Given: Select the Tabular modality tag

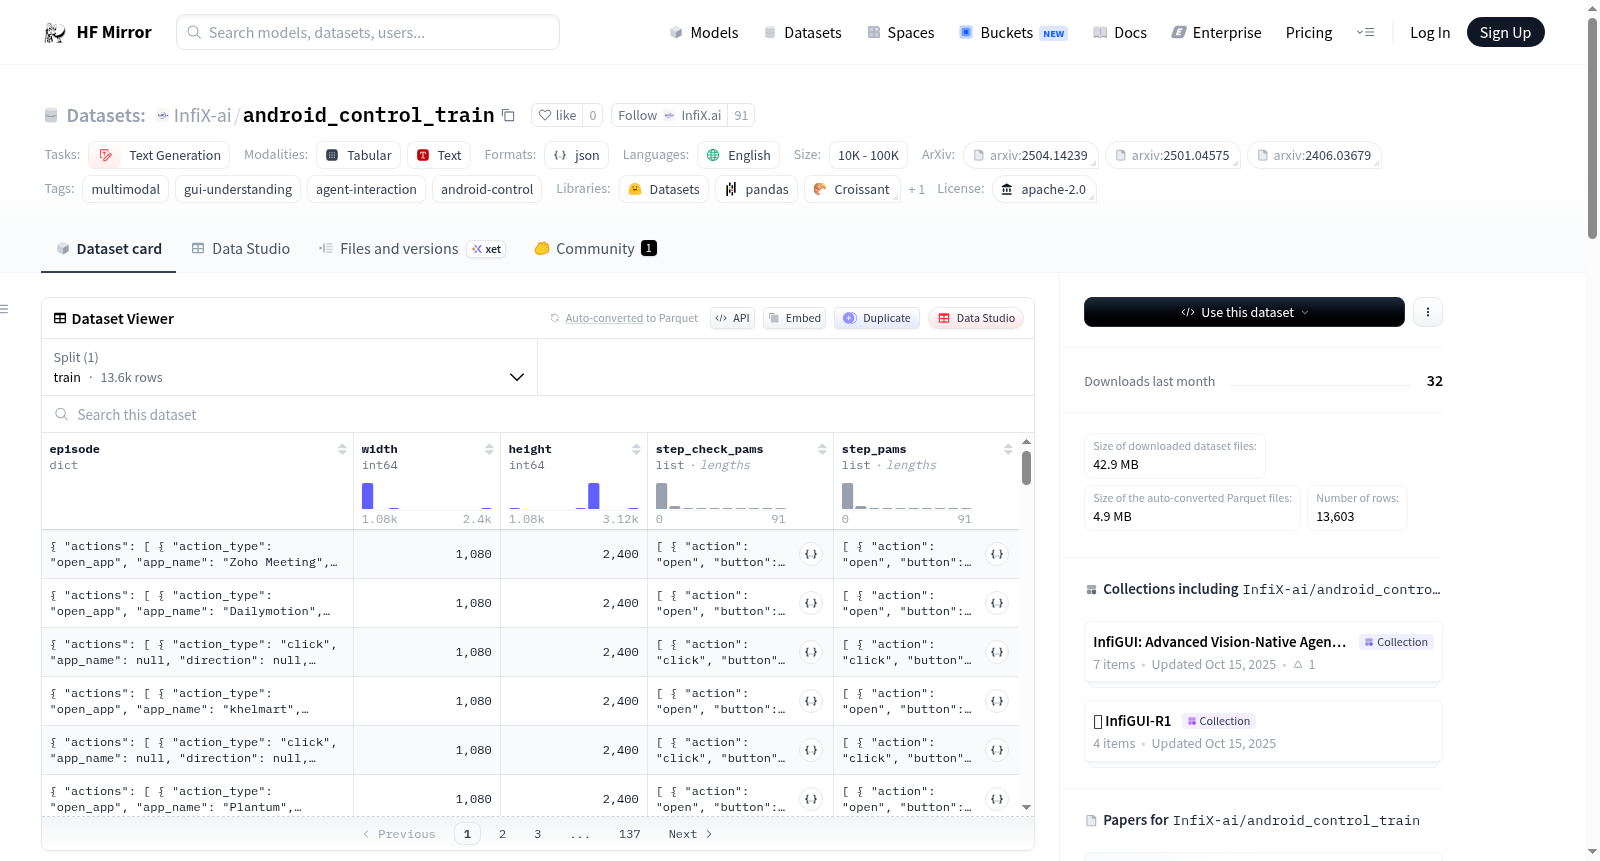Looking at the screenshot, I should (x=359, y=155).
